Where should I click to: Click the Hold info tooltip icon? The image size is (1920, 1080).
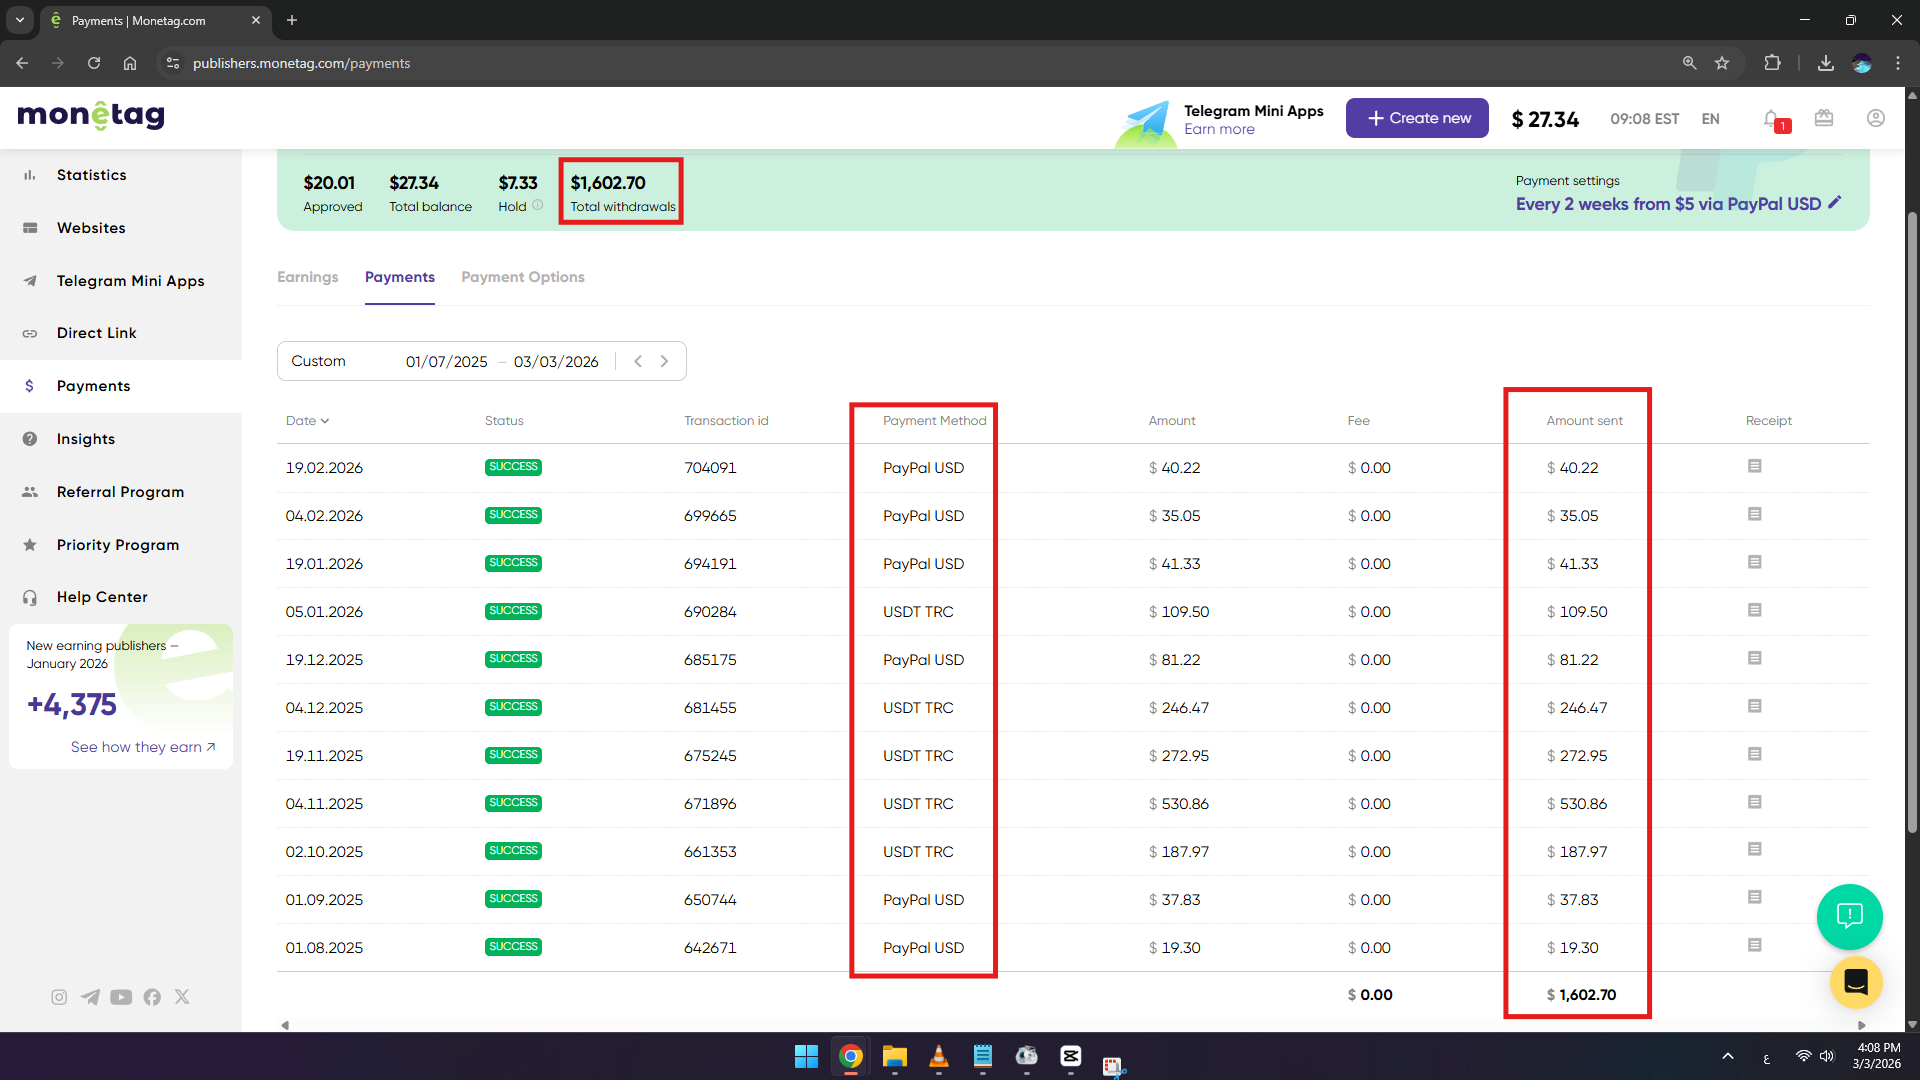click(538, 205)
